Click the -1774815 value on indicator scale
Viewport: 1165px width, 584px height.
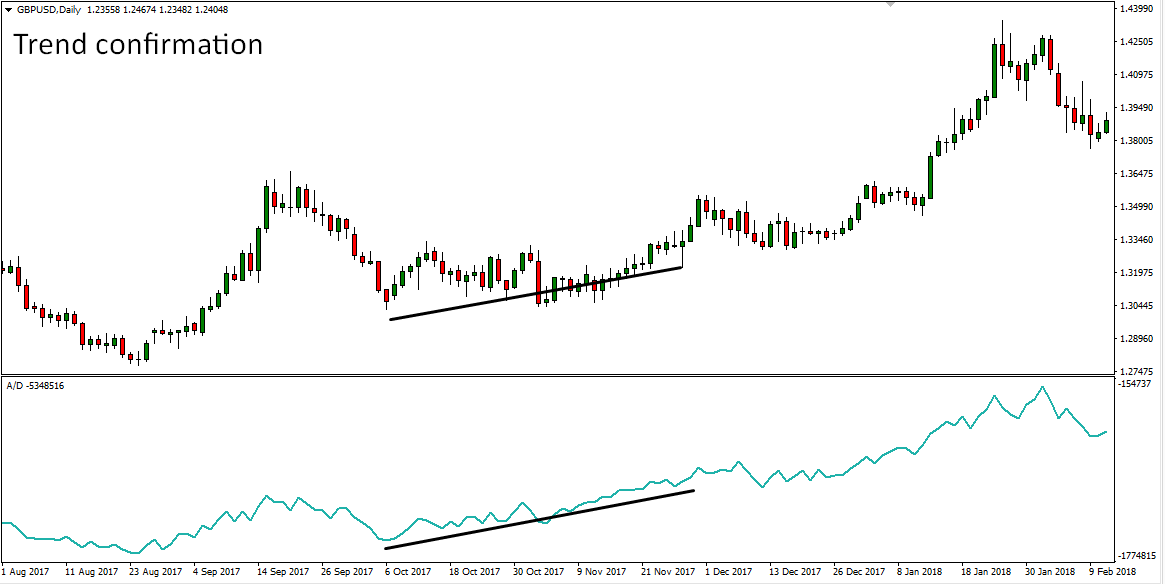(1138, 556)
